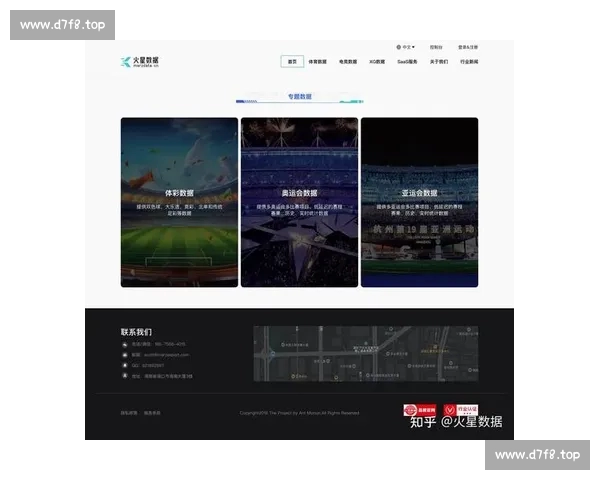Open the XG数据 menu item
Screen dimensions: 600x480
click(377, 62)
